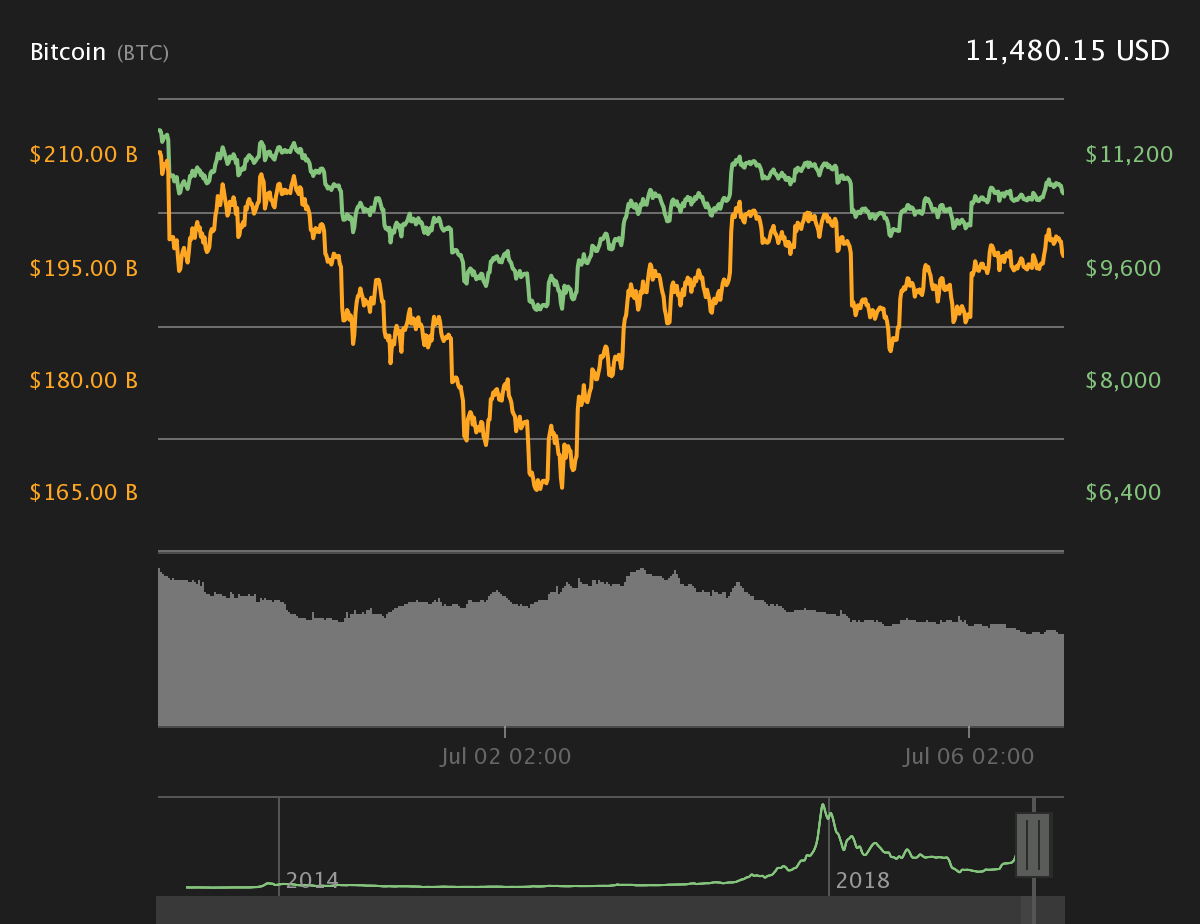Click the 2018 marker in the navigator

[x=862, y=881]
